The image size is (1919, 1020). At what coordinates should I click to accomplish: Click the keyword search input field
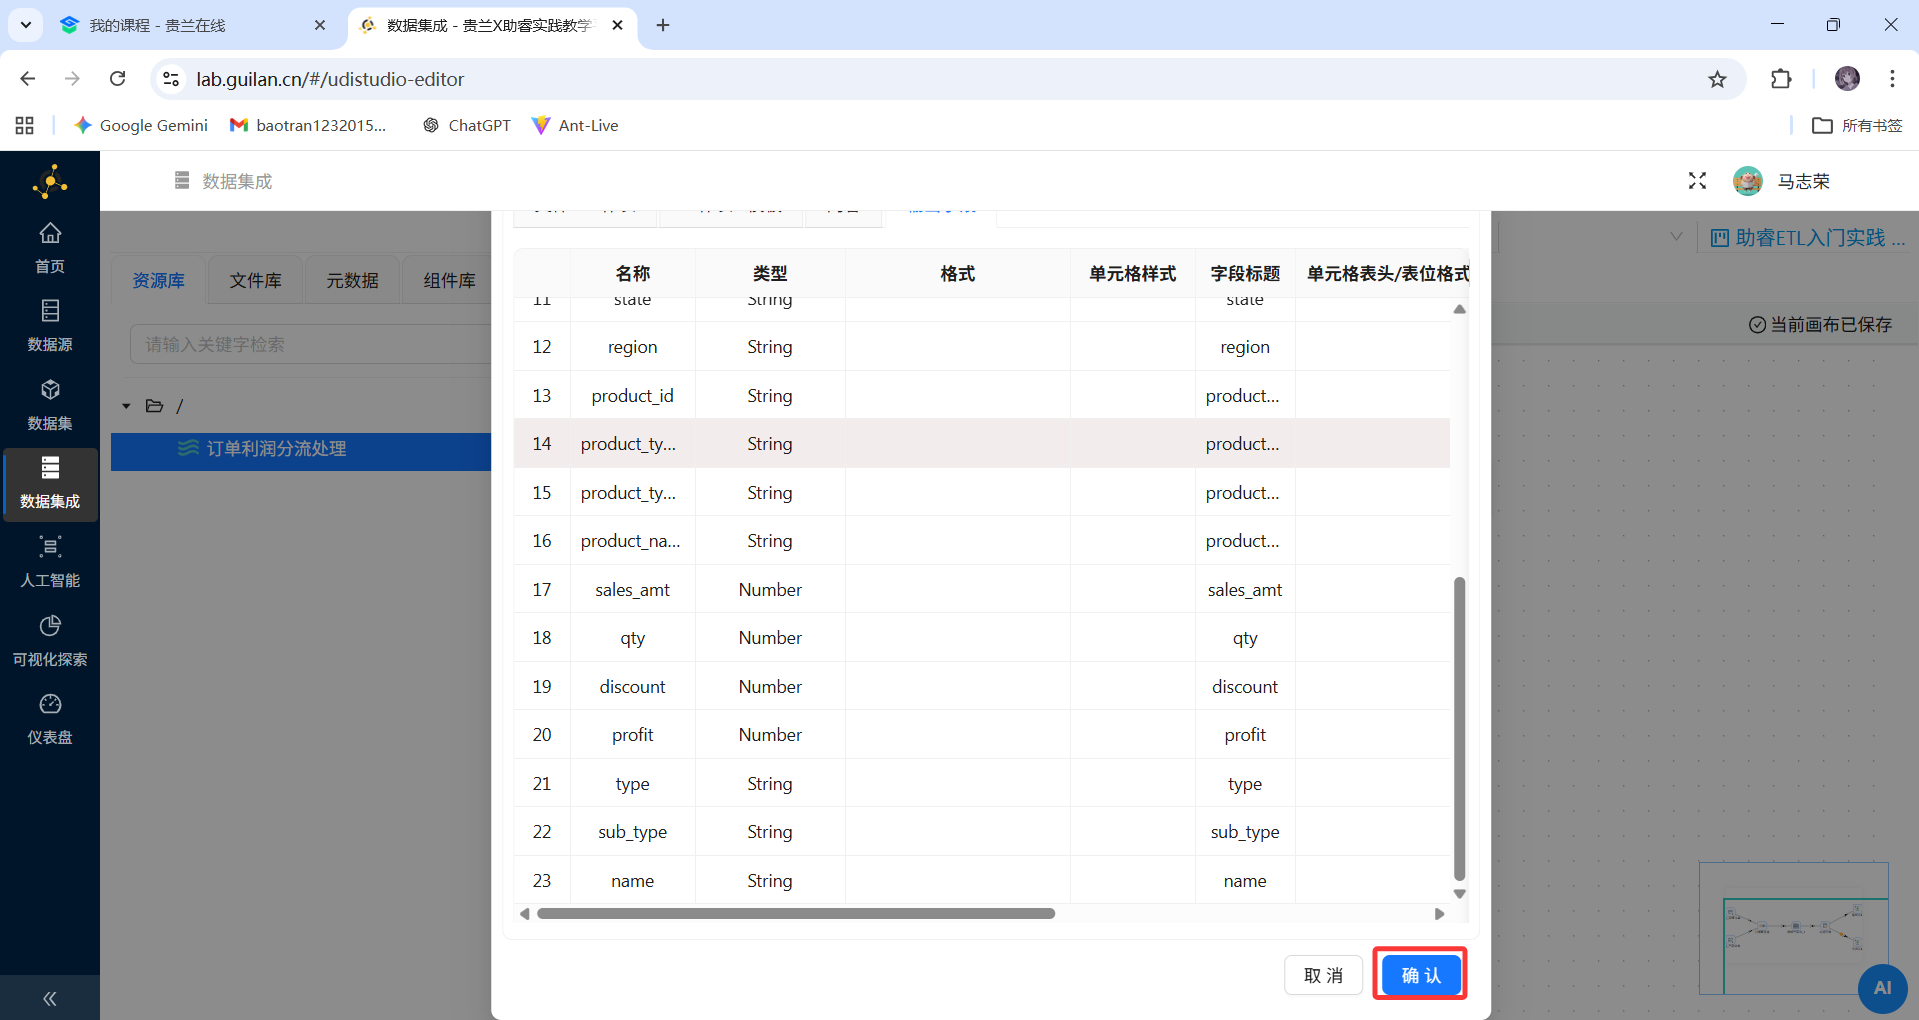point(310,343)
